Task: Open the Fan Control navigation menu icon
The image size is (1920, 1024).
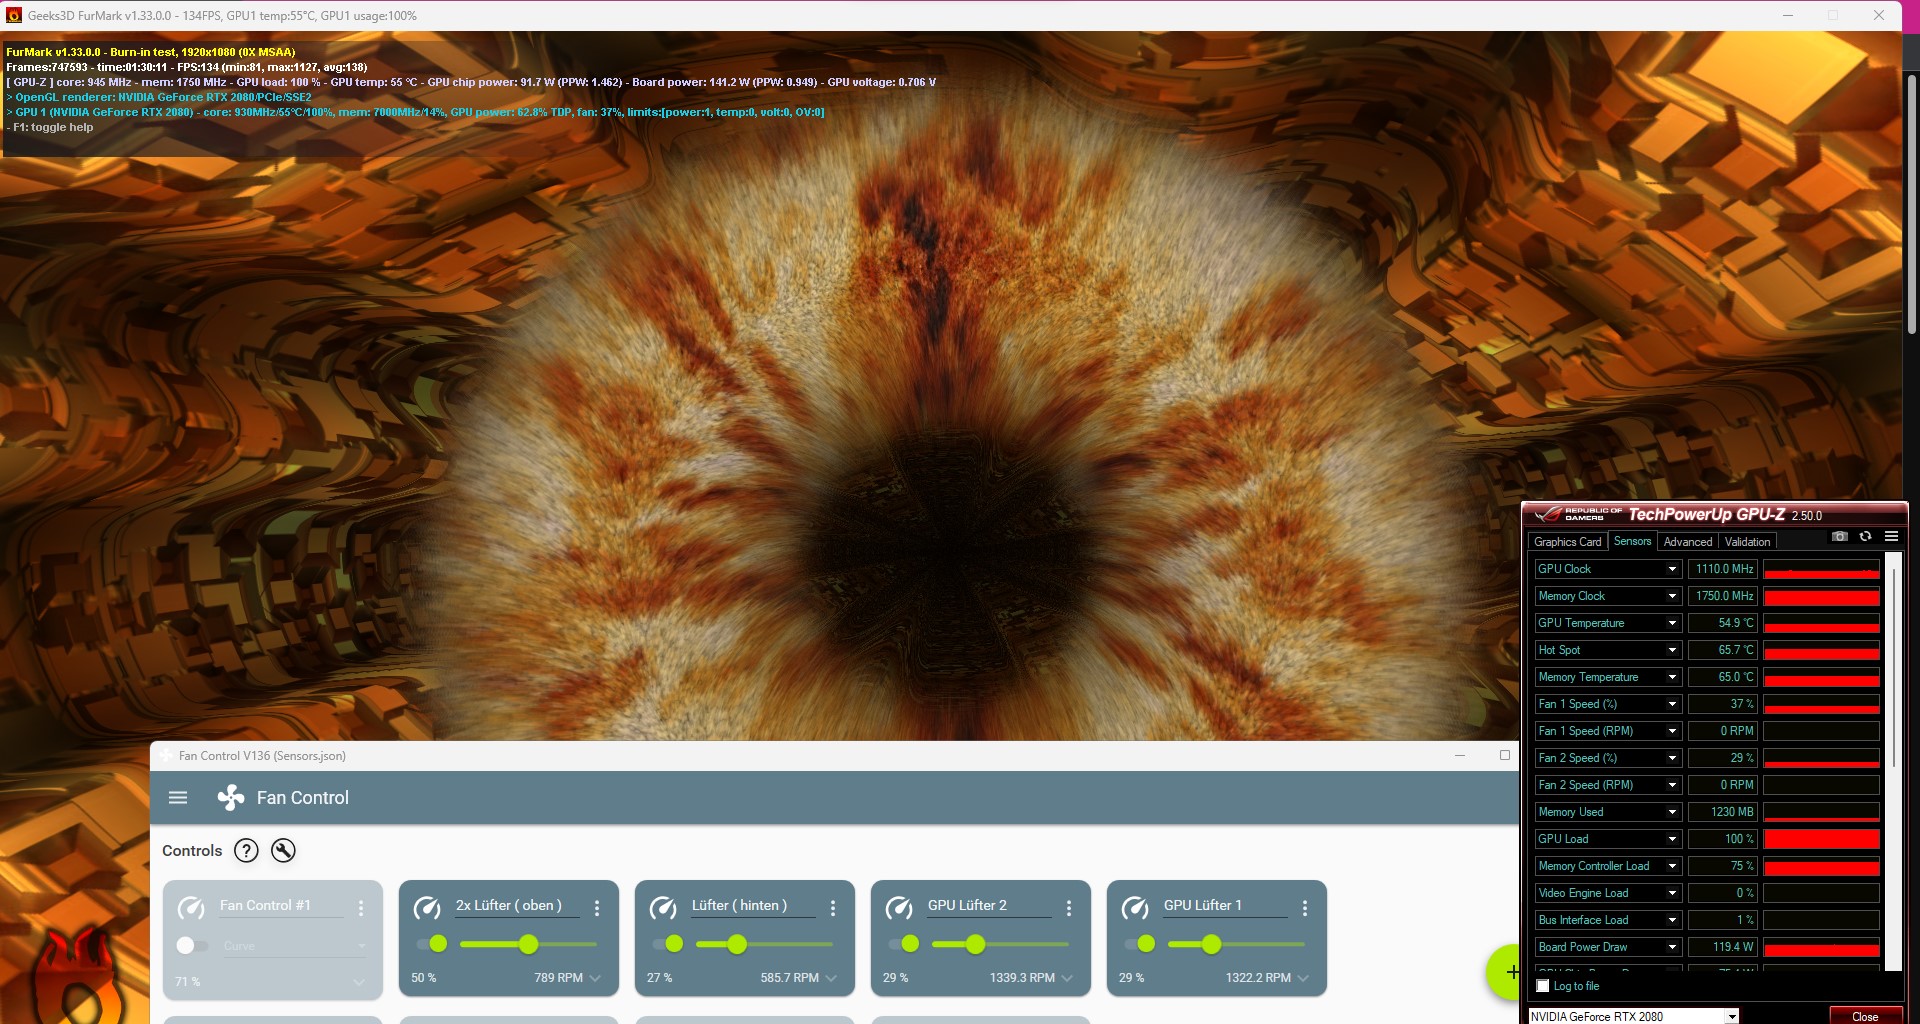Action: pyautogui.click(x=178, y=797)
